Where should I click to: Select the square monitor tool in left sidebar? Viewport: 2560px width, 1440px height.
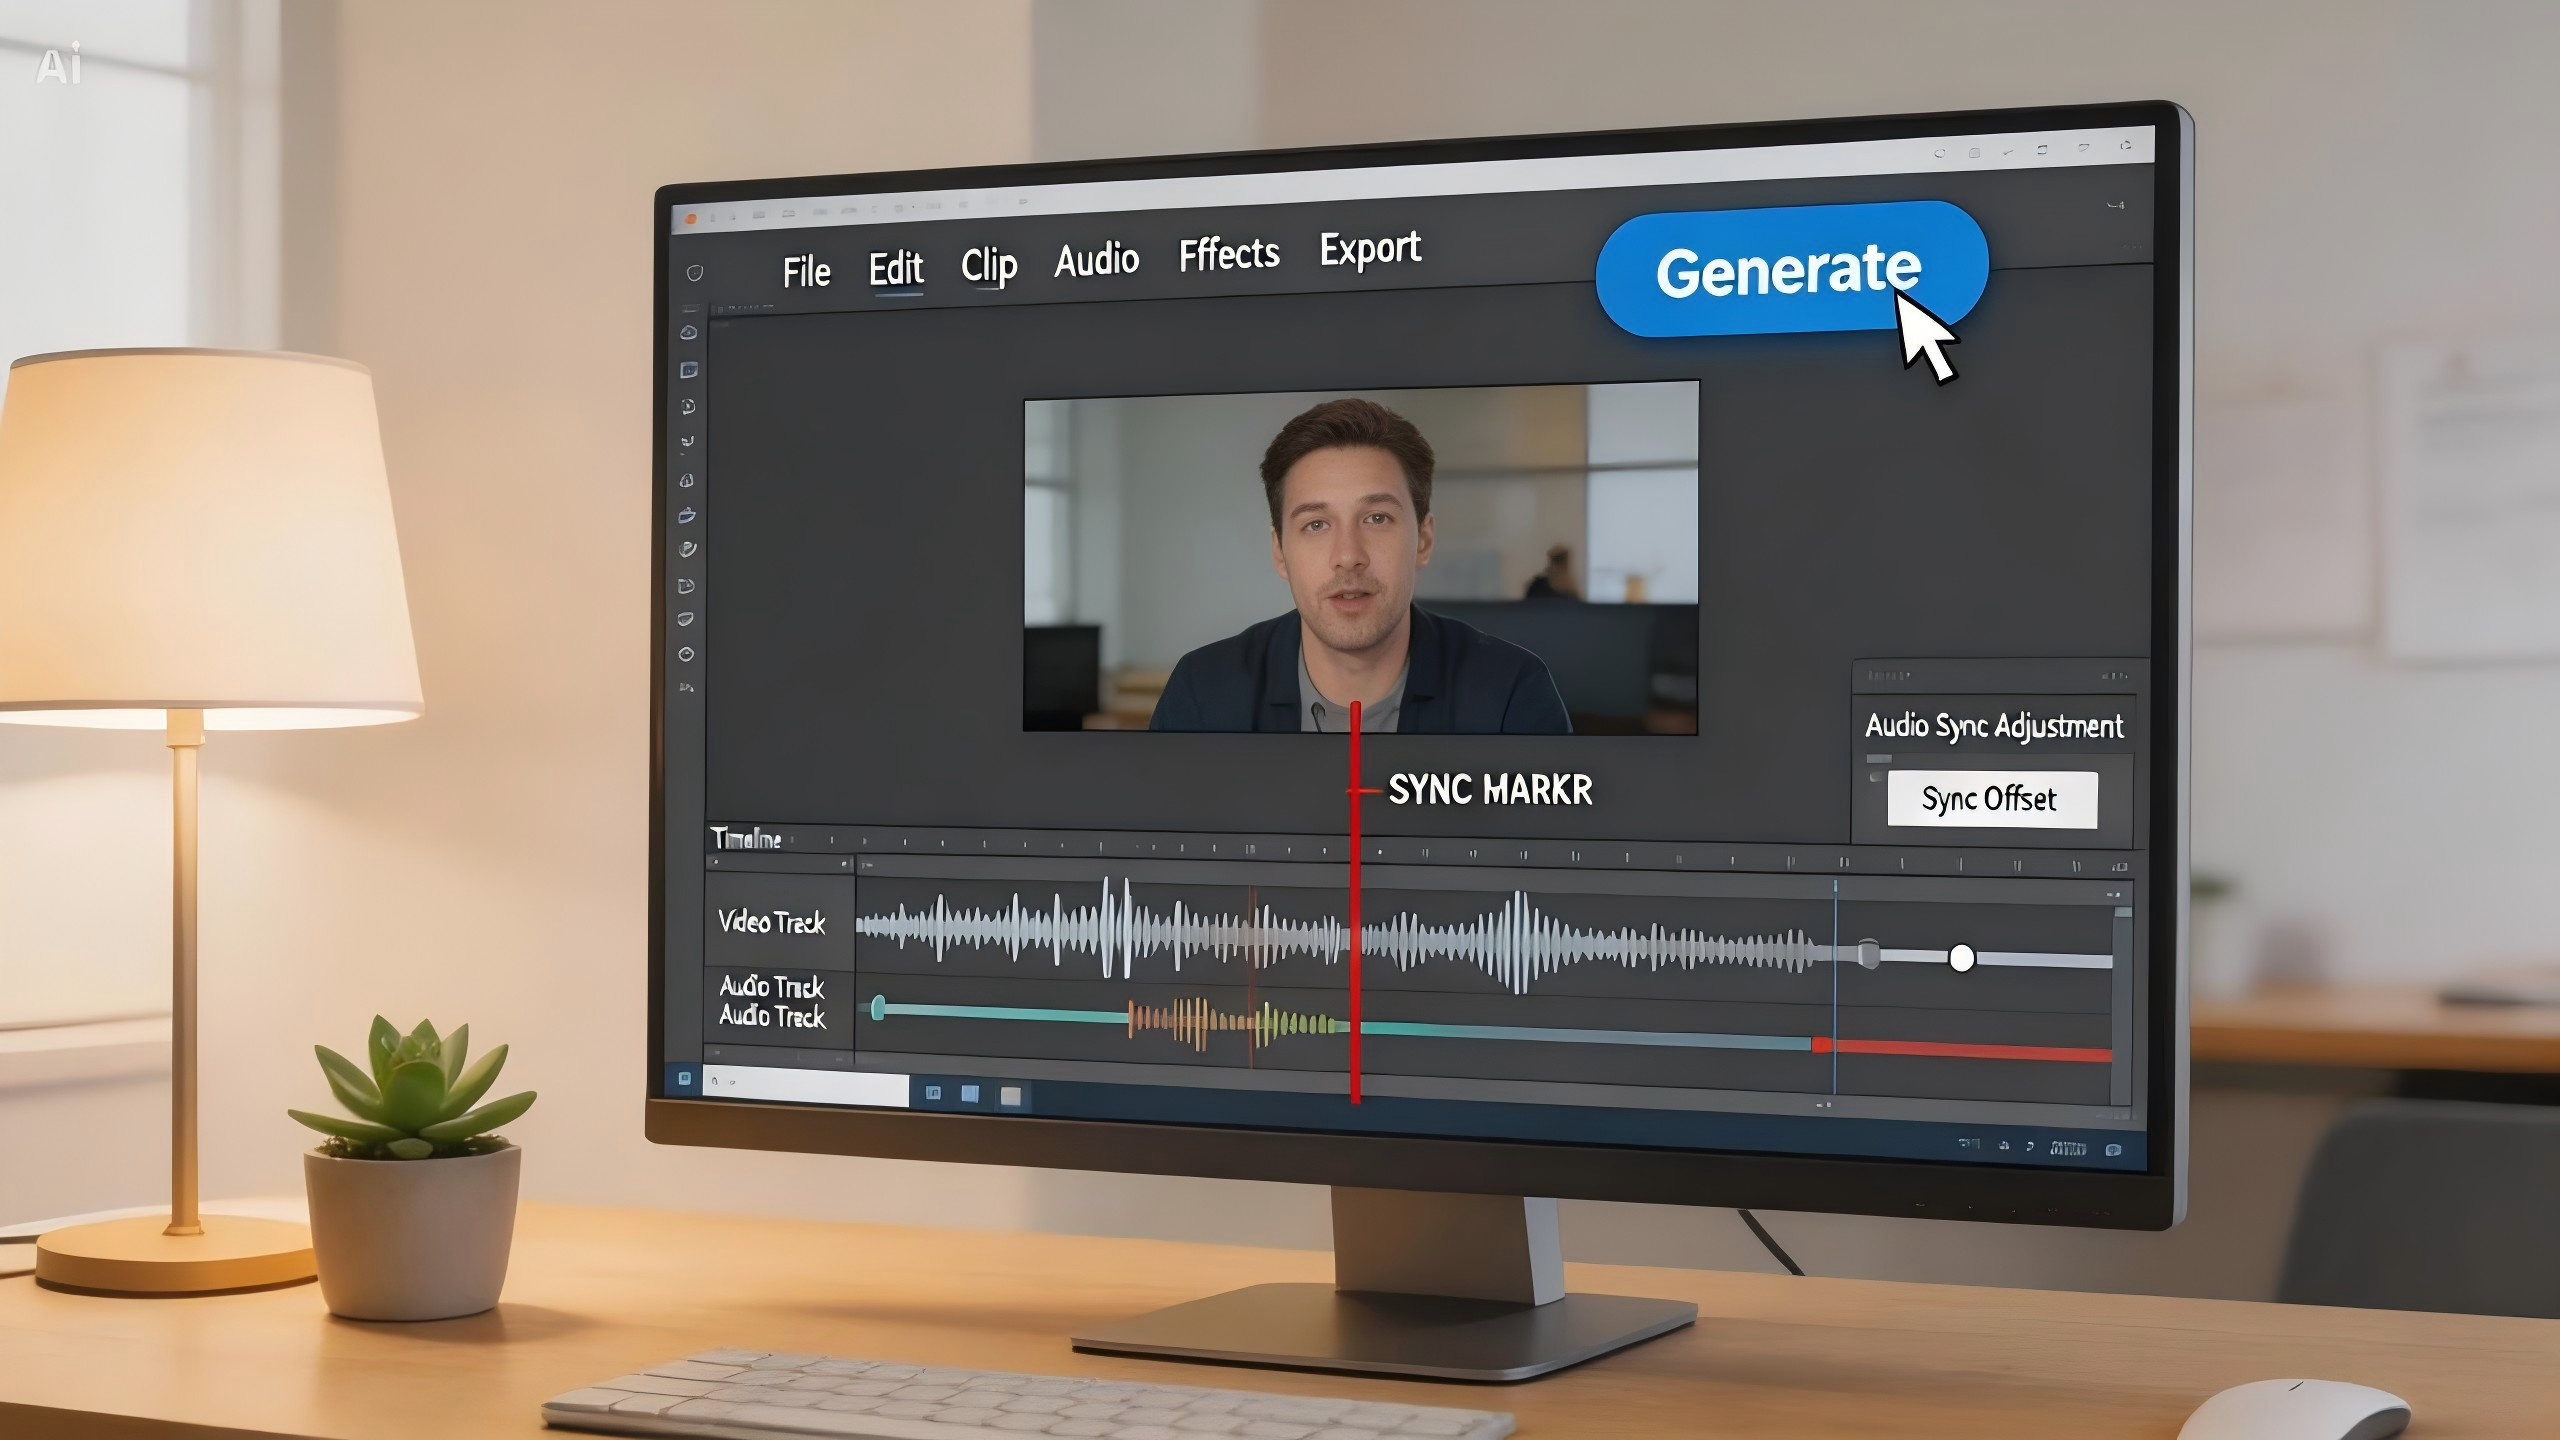[688, 370]
